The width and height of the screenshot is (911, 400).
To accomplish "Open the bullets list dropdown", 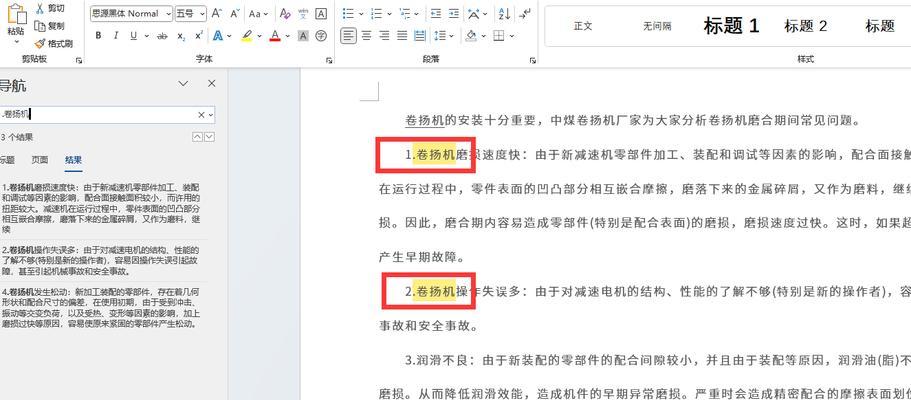I will click(x=361, y=13).
